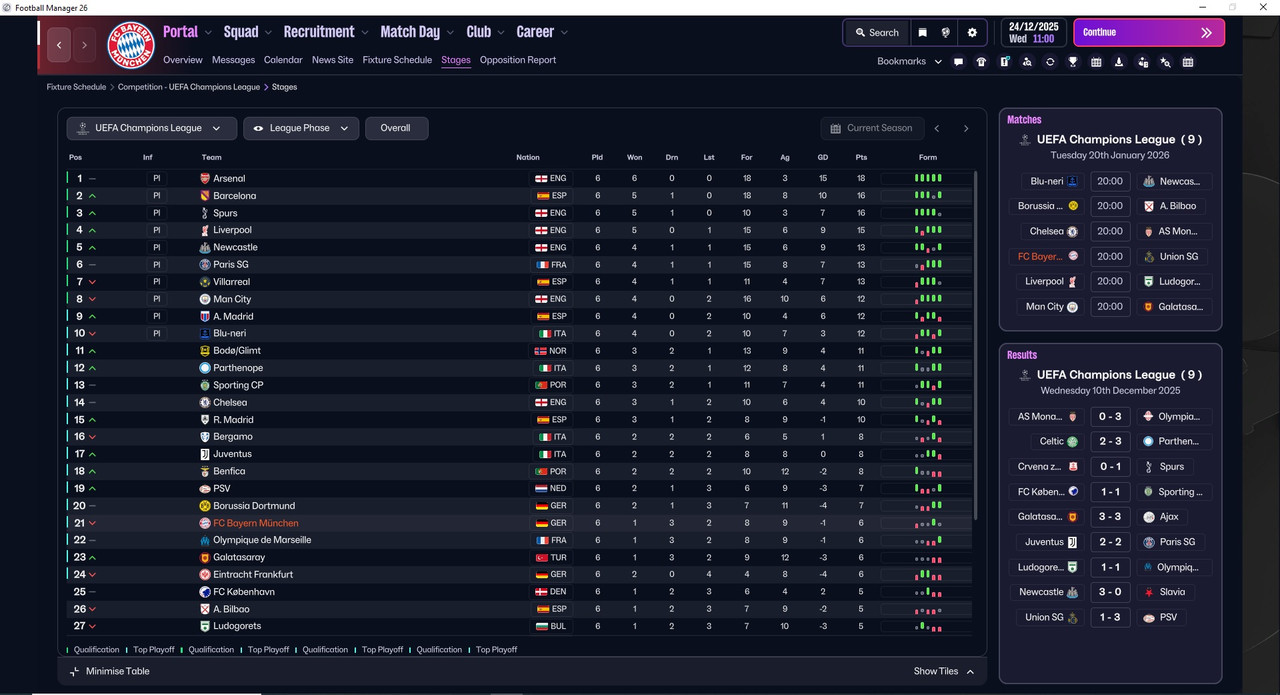Click the Overall filter button
Image resolution: width=1280 pixels, height=695 pixels.
tap(396, 128)
